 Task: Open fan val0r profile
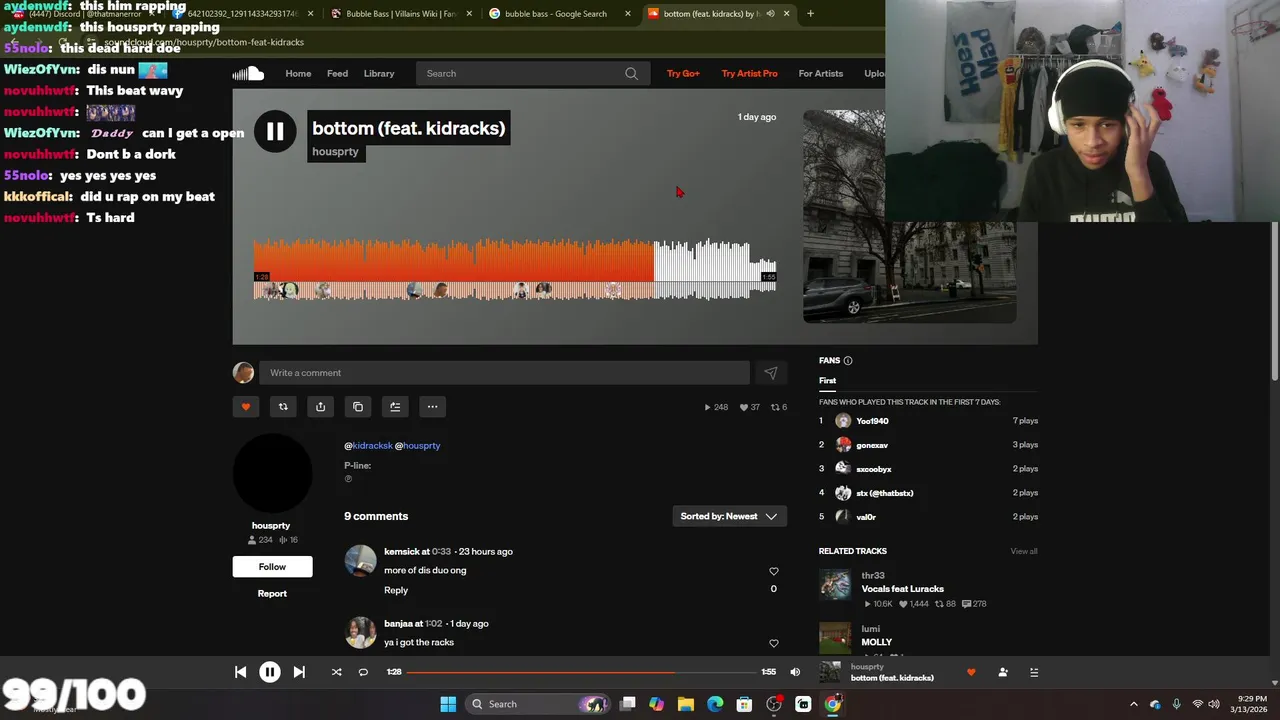coord(866,517)
